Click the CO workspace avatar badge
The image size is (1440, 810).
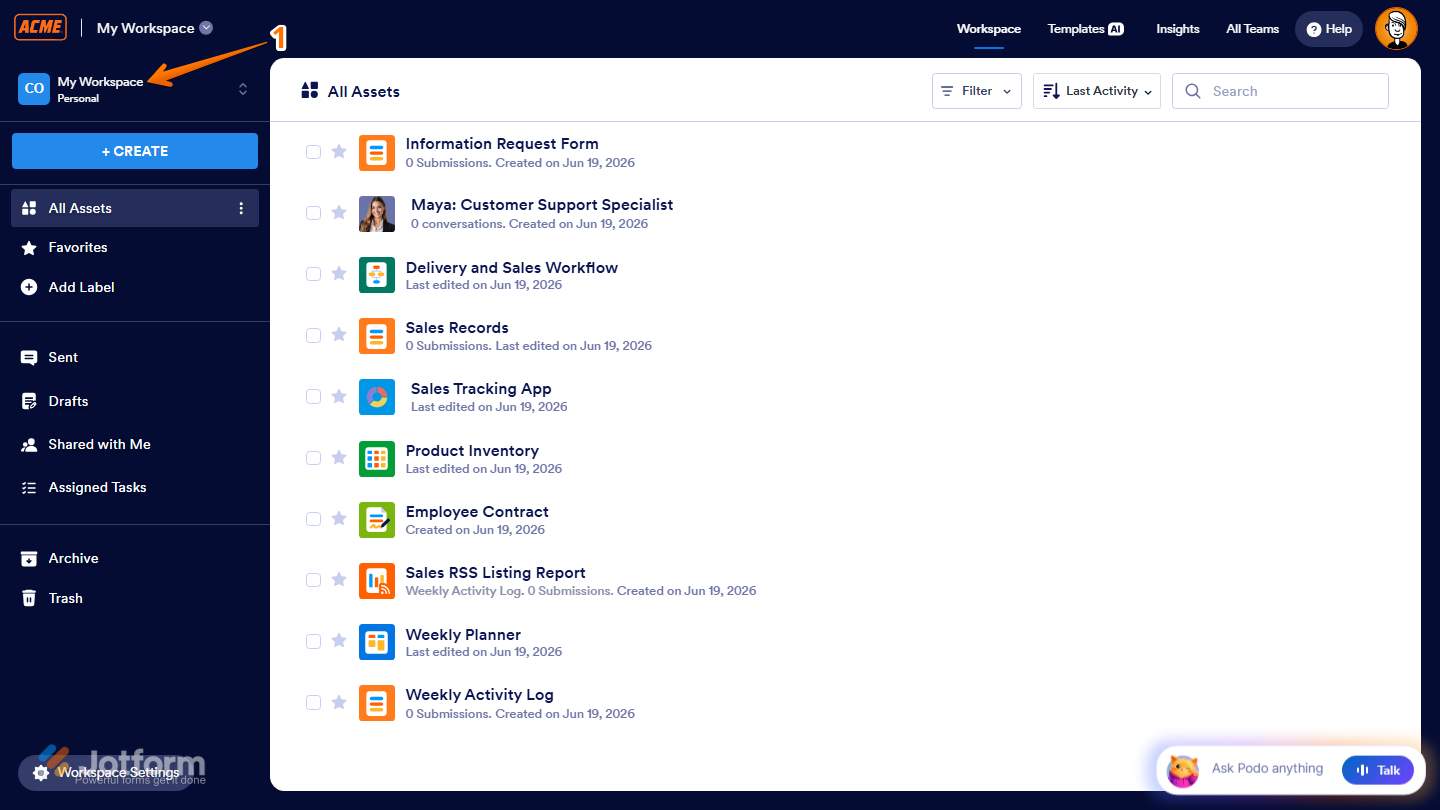(x=34, y=89)
